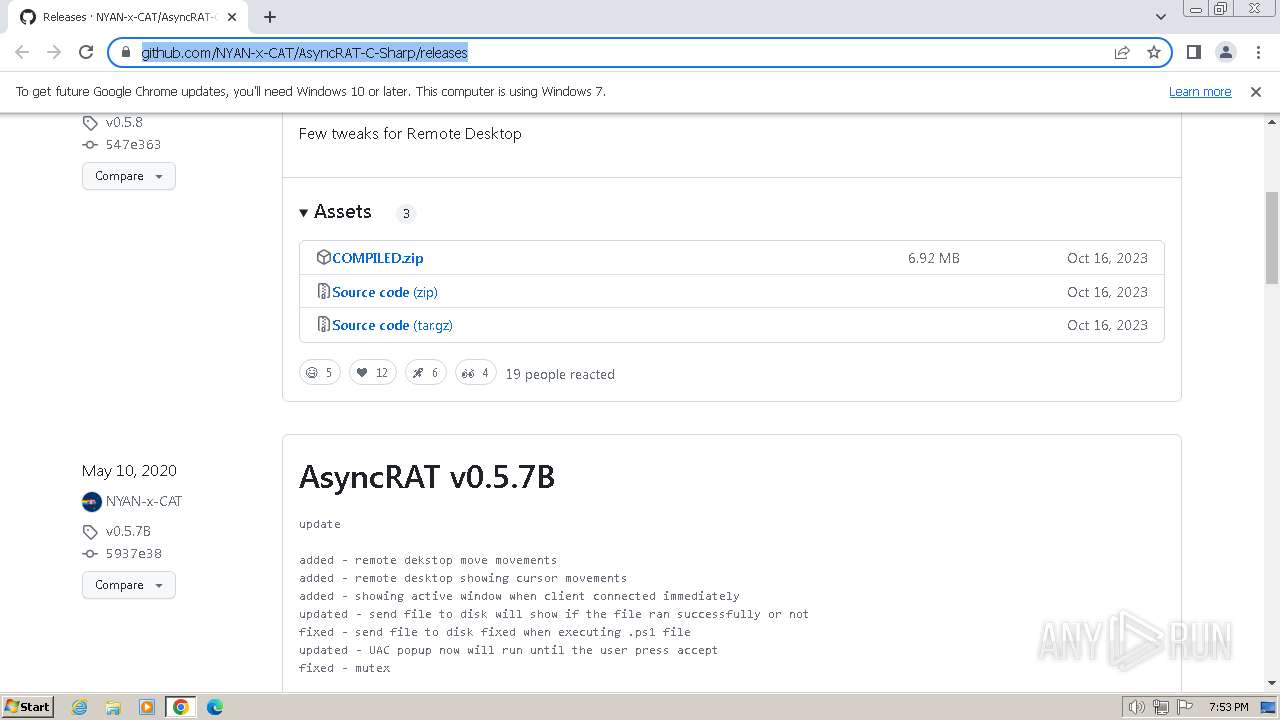Screen dimensions: 1280x720
Task: Open the Windows Start menu
Action: (x=28, y=706)
